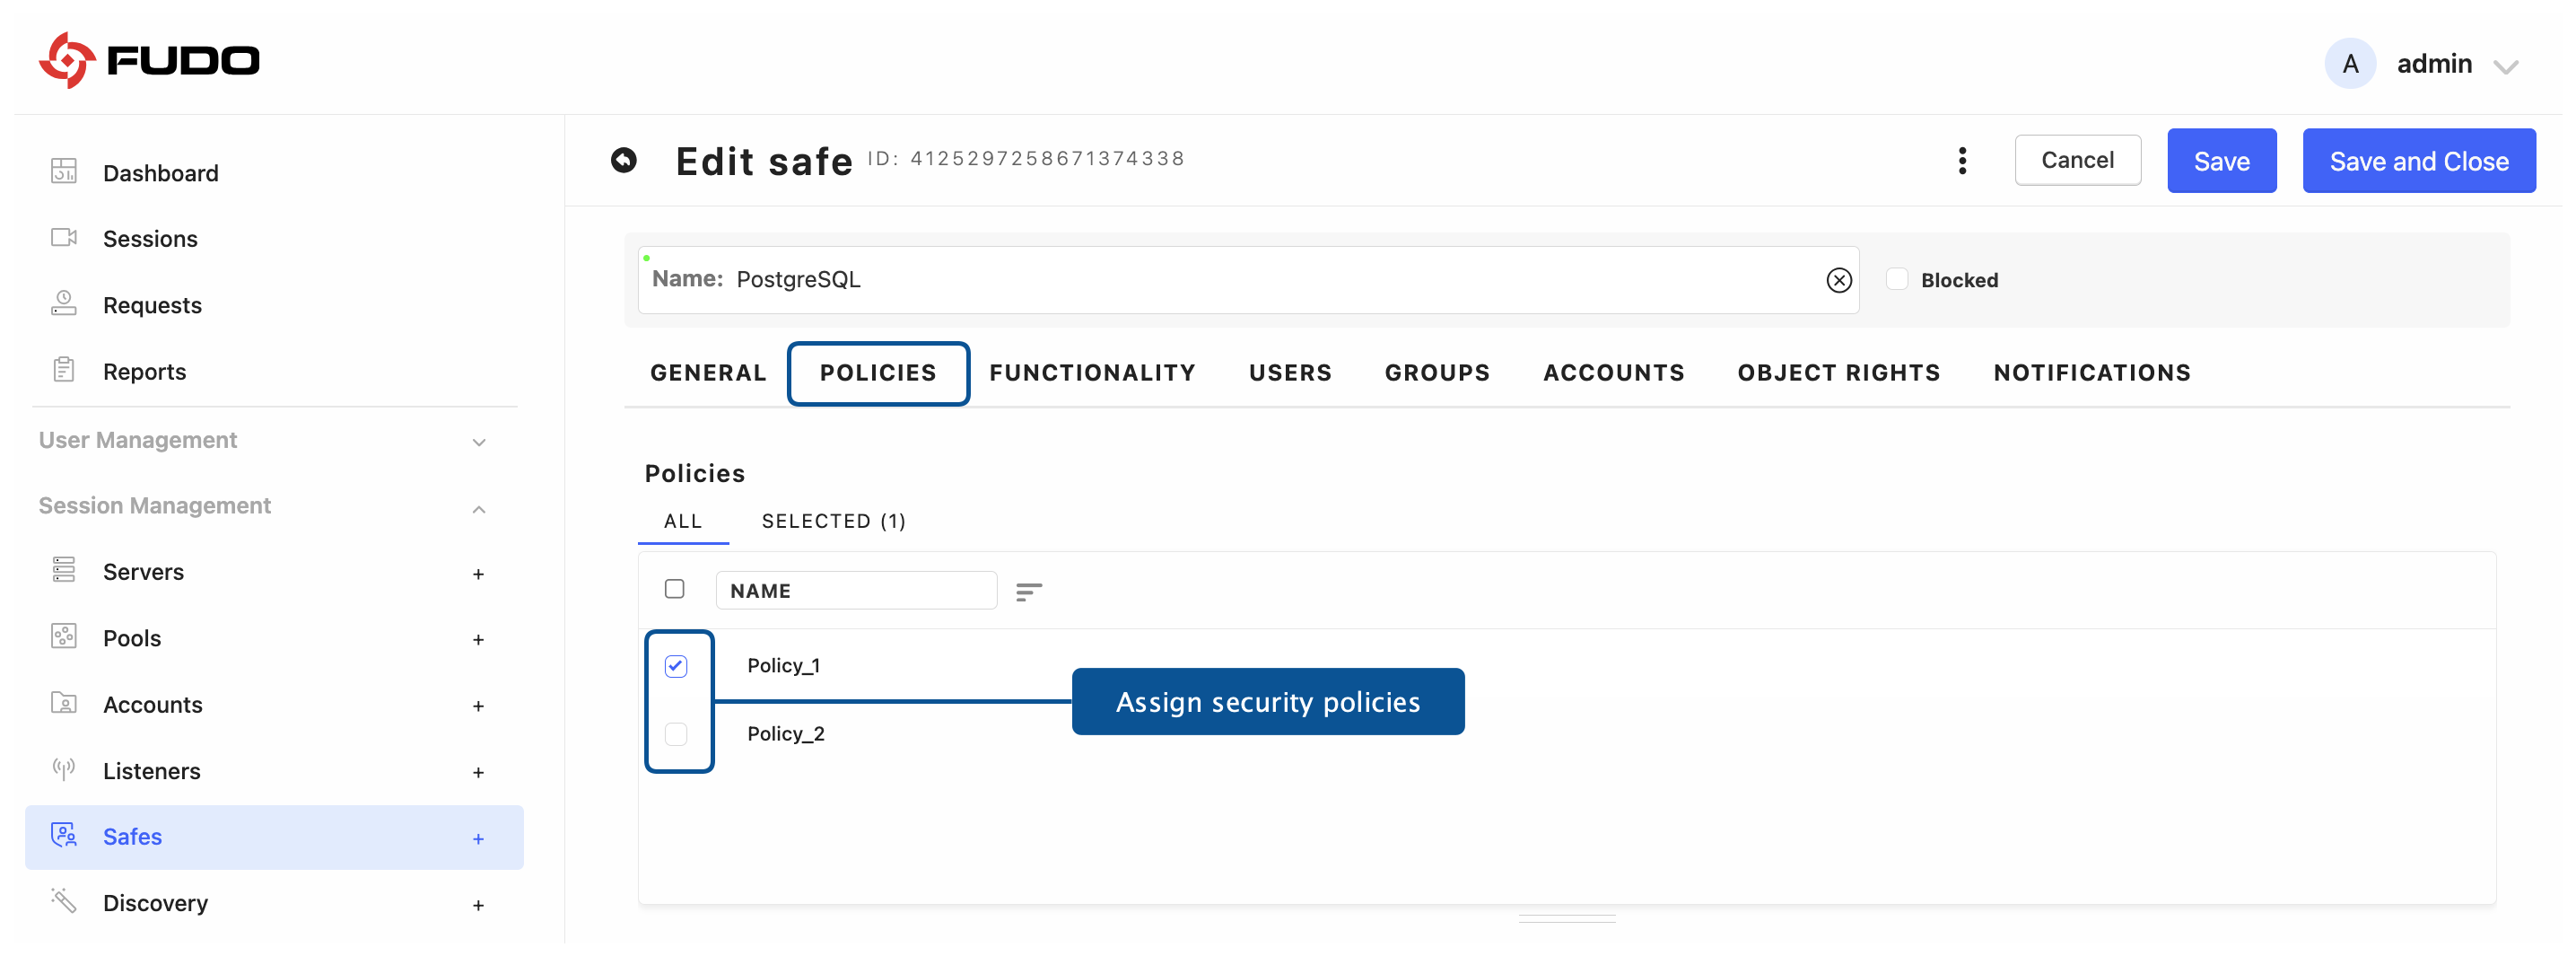
Task: Click the NAME filter input field
Action: point(856,591)
